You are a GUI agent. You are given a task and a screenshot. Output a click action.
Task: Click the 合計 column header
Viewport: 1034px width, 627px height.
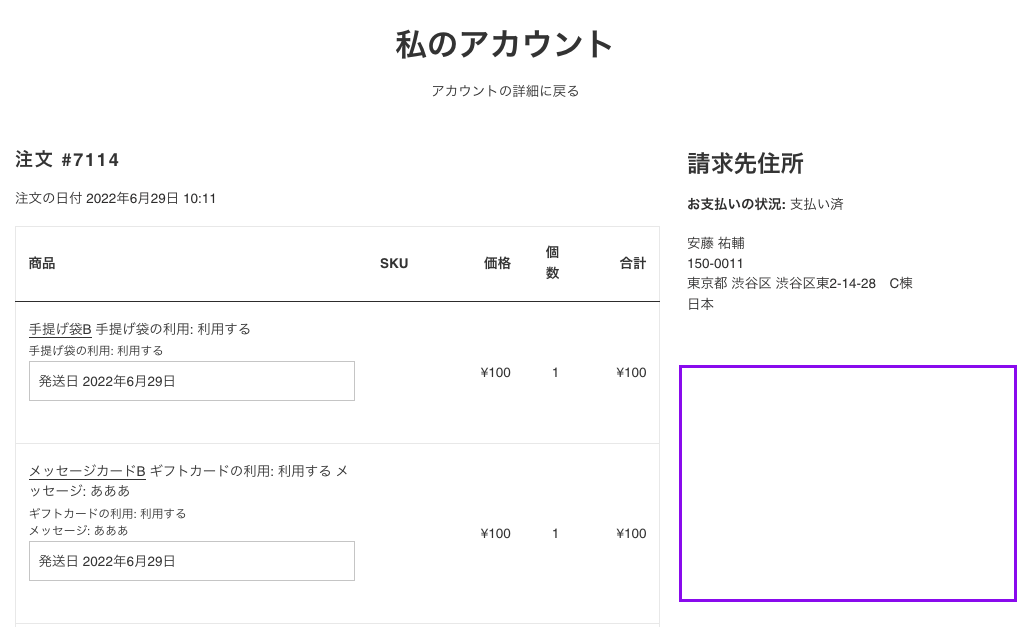[x=633, y=264]
